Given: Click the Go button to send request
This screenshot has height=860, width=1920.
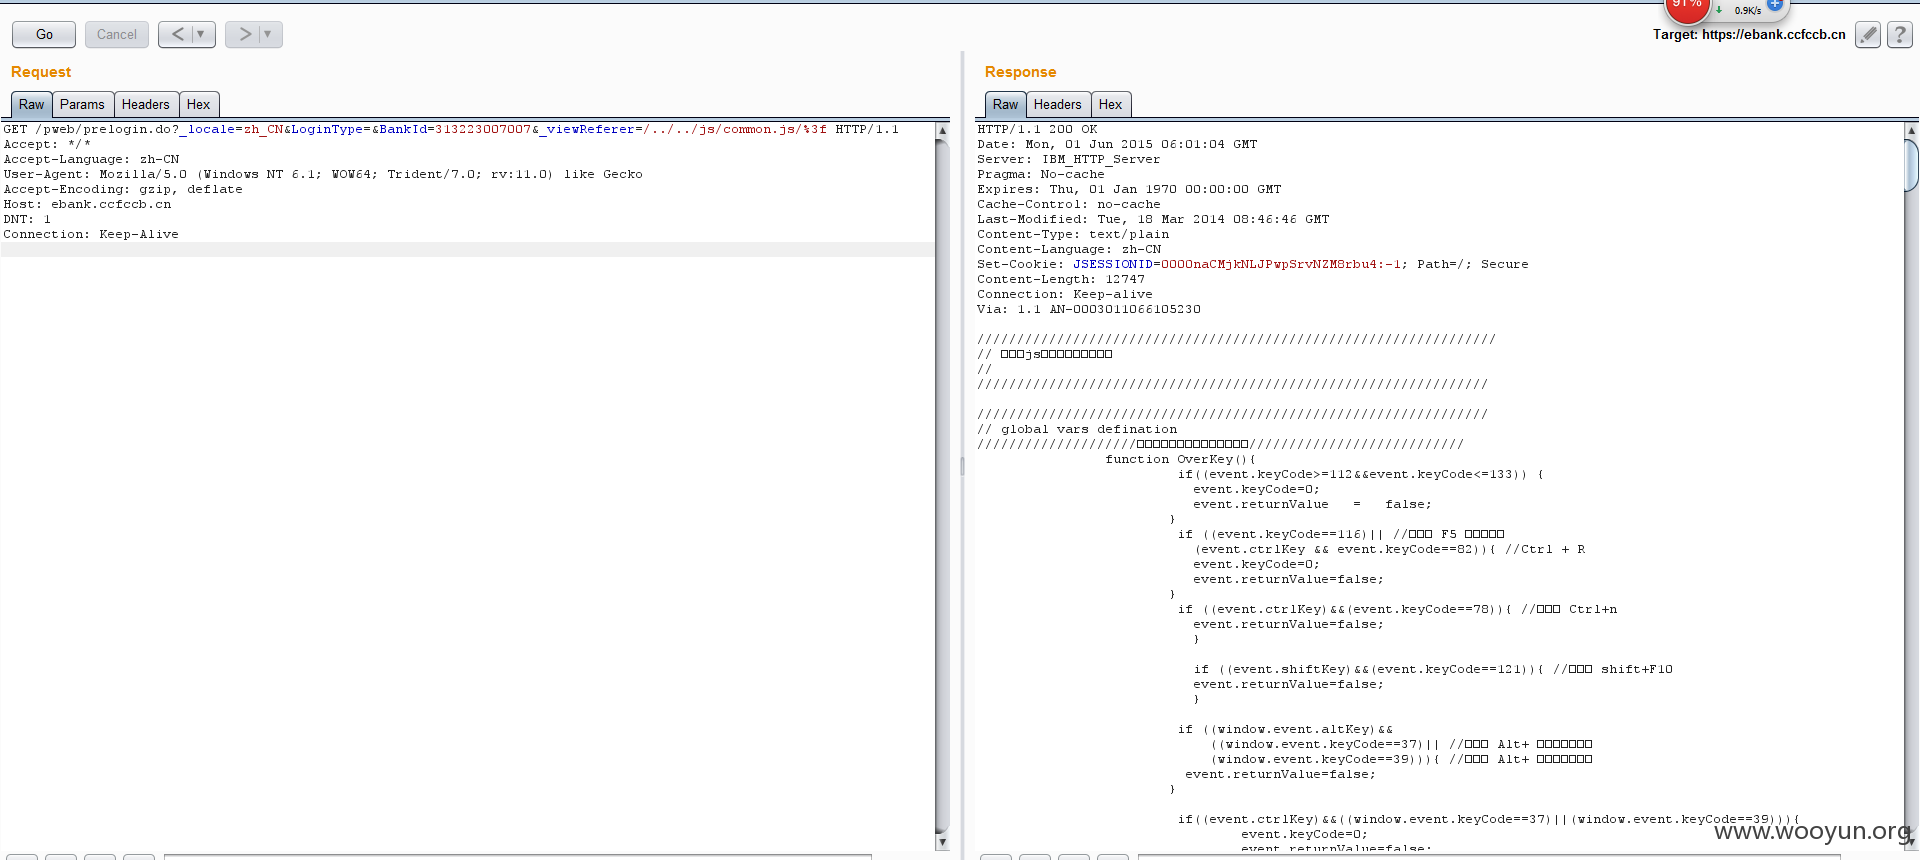Looking at the screenshot, I should pos(44,34).
